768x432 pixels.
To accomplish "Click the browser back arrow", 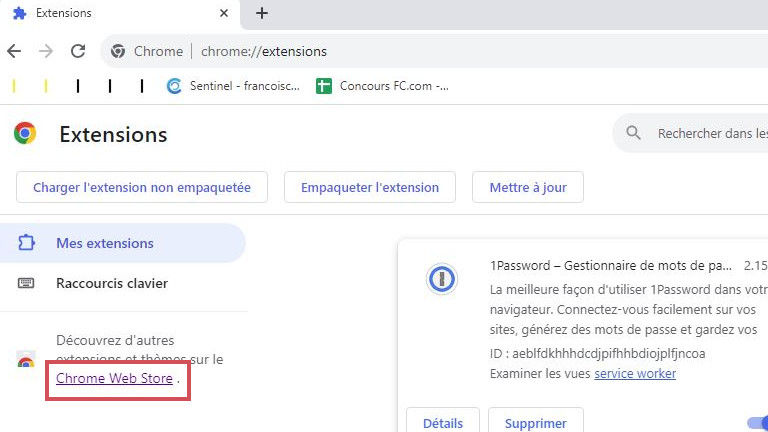I will (15, 51).
